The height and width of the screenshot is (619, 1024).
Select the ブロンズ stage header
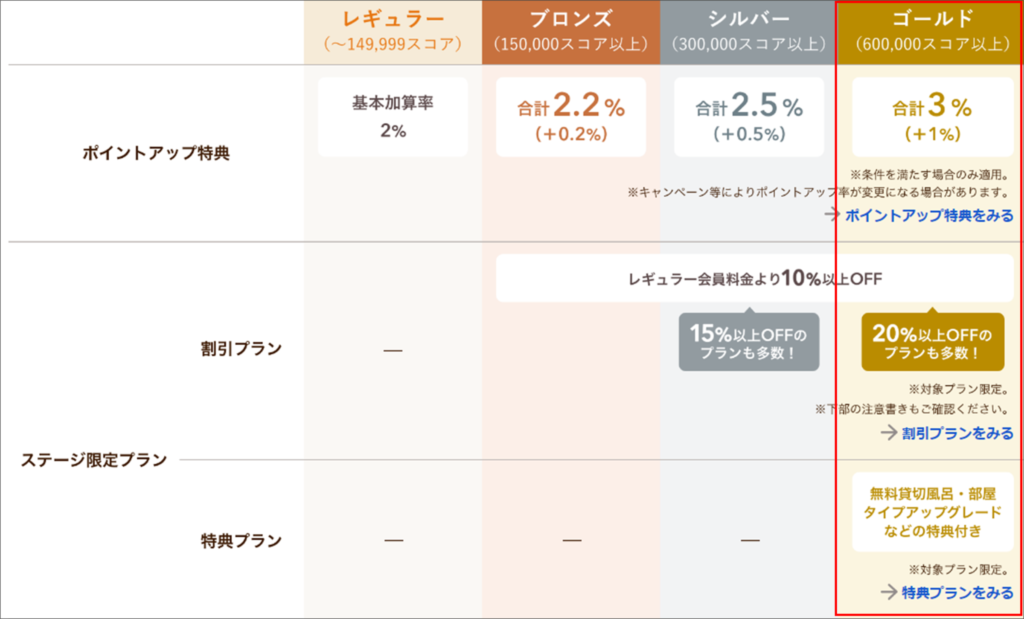pyautogui.click(x=571, y=32)
